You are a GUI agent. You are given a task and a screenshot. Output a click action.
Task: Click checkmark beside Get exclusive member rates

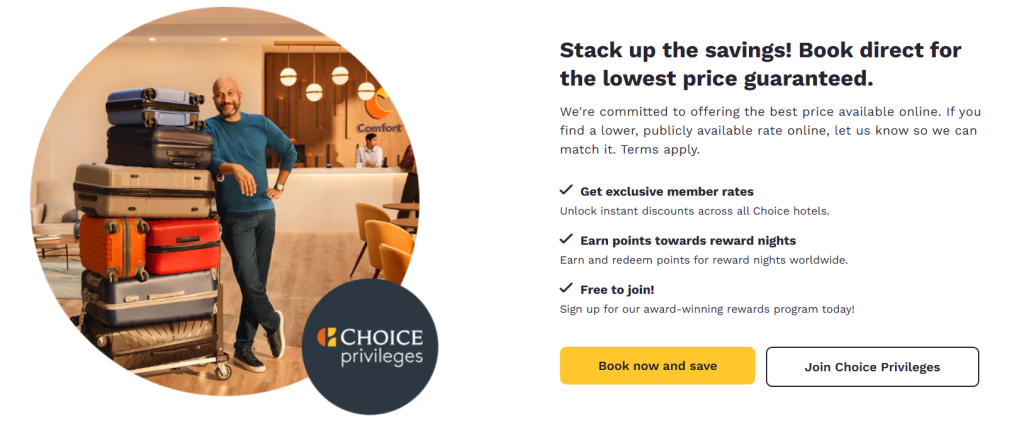[x=566, y=190]
